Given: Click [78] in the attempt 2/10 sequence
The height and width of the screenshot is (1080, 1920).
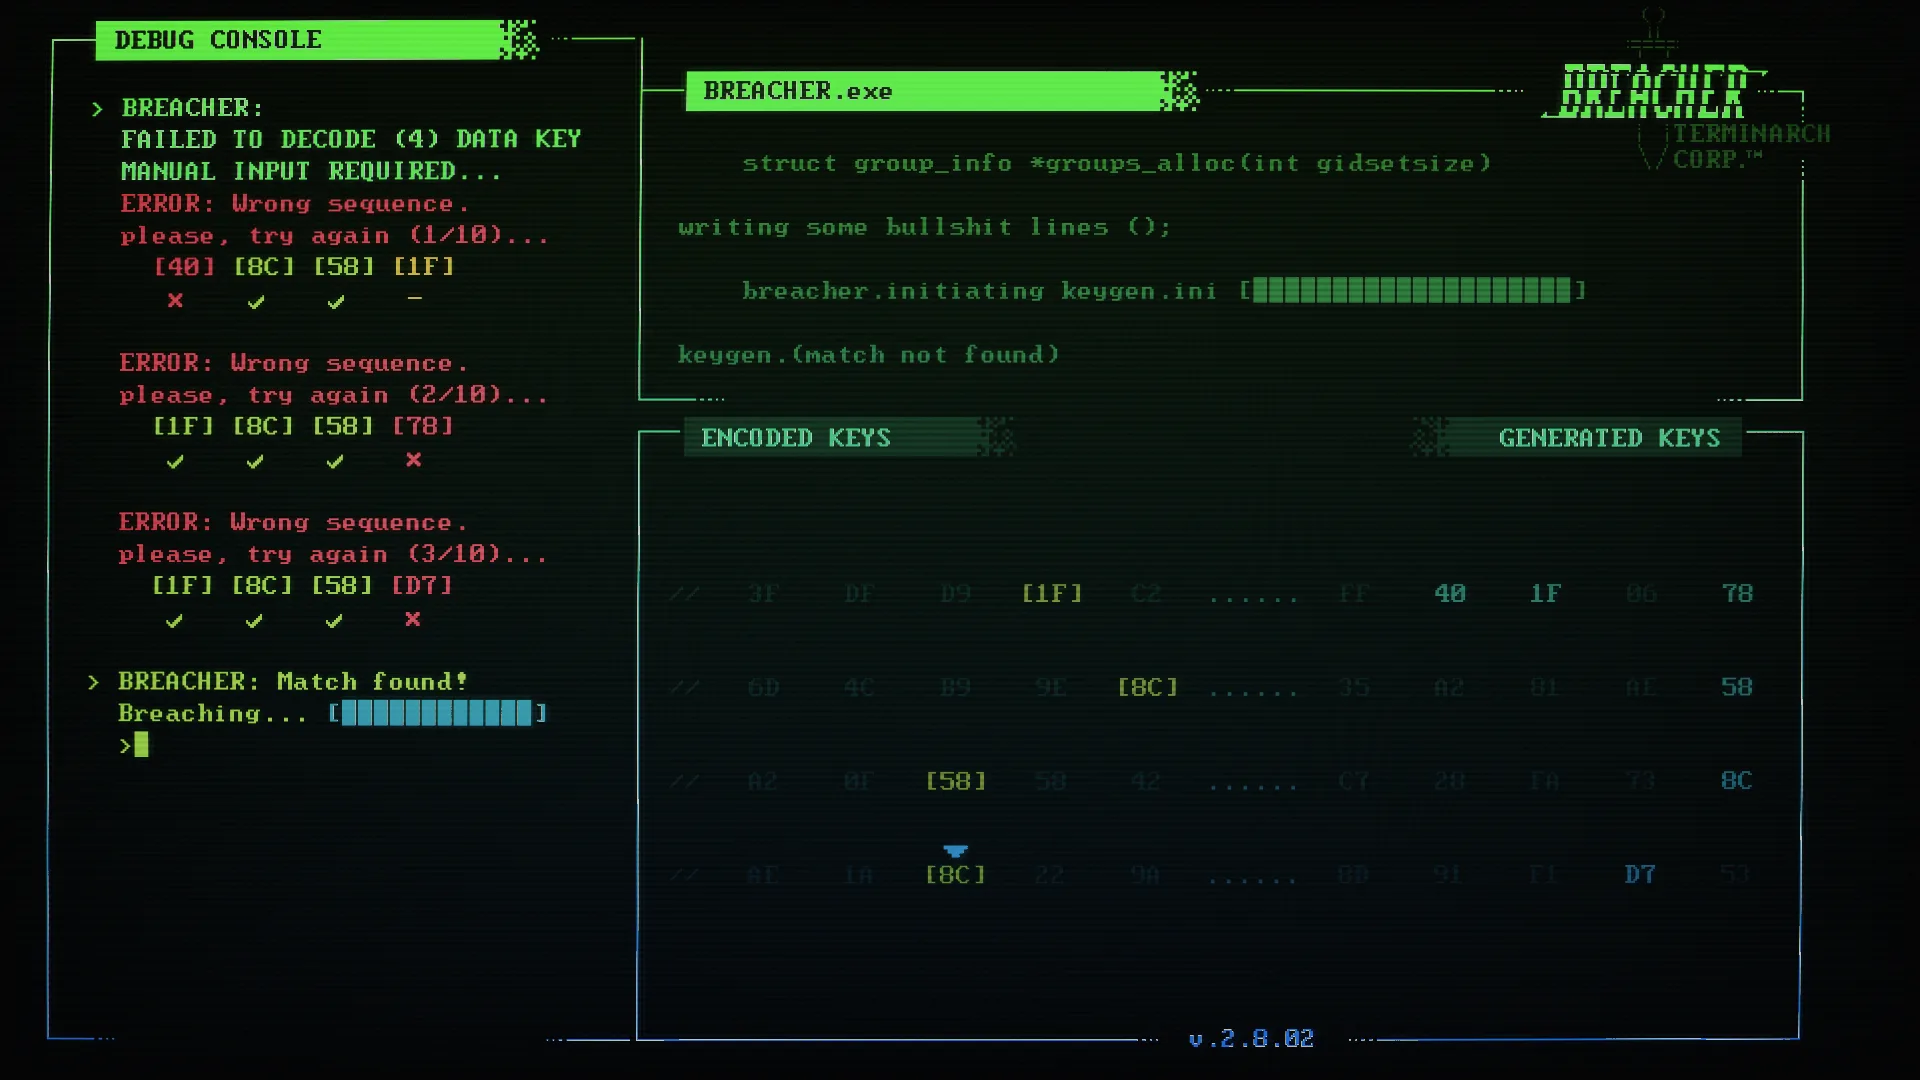Looking at the screenshot, I should coord(423,426).
